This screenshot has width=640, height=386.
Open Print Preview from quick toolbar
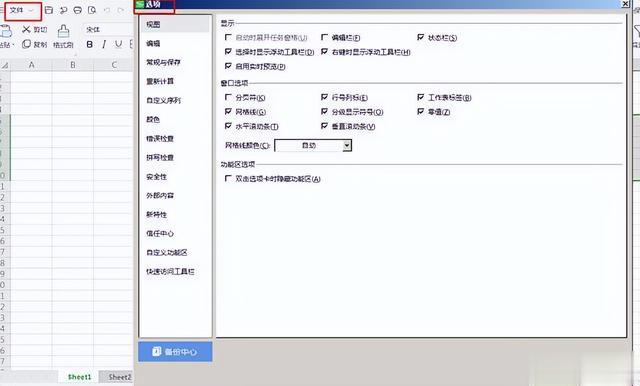coord(92,10)
